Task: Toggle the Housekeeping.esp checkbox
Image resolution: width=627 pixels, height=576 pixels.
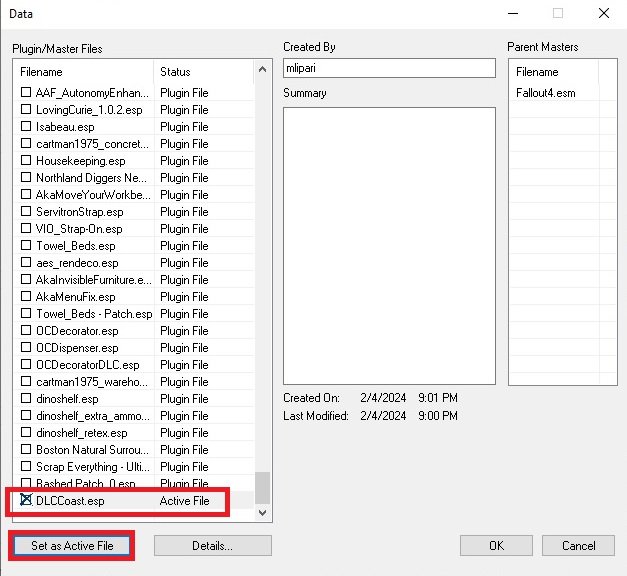Action: pos(27,161)
